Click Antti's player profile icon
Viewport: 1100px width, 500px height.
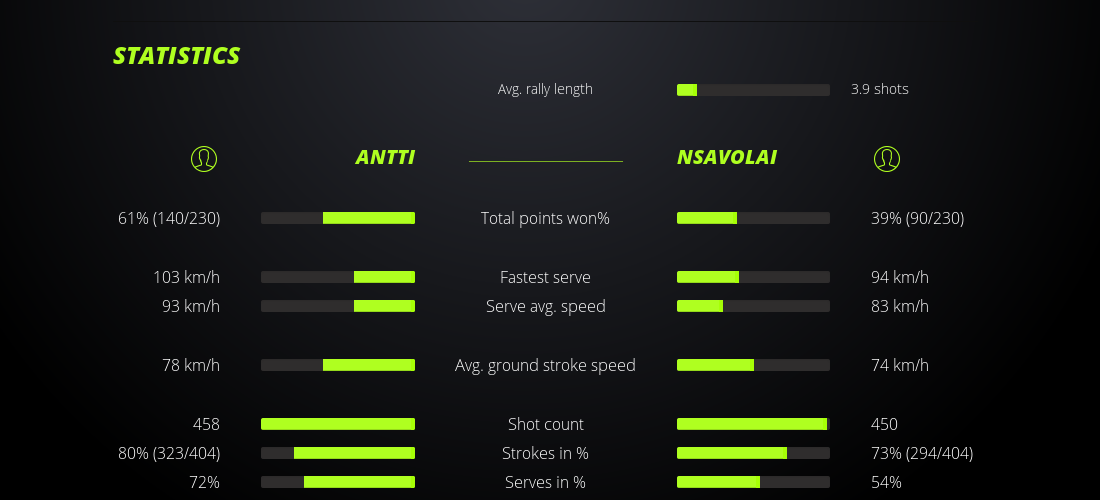tap(204, 158)
